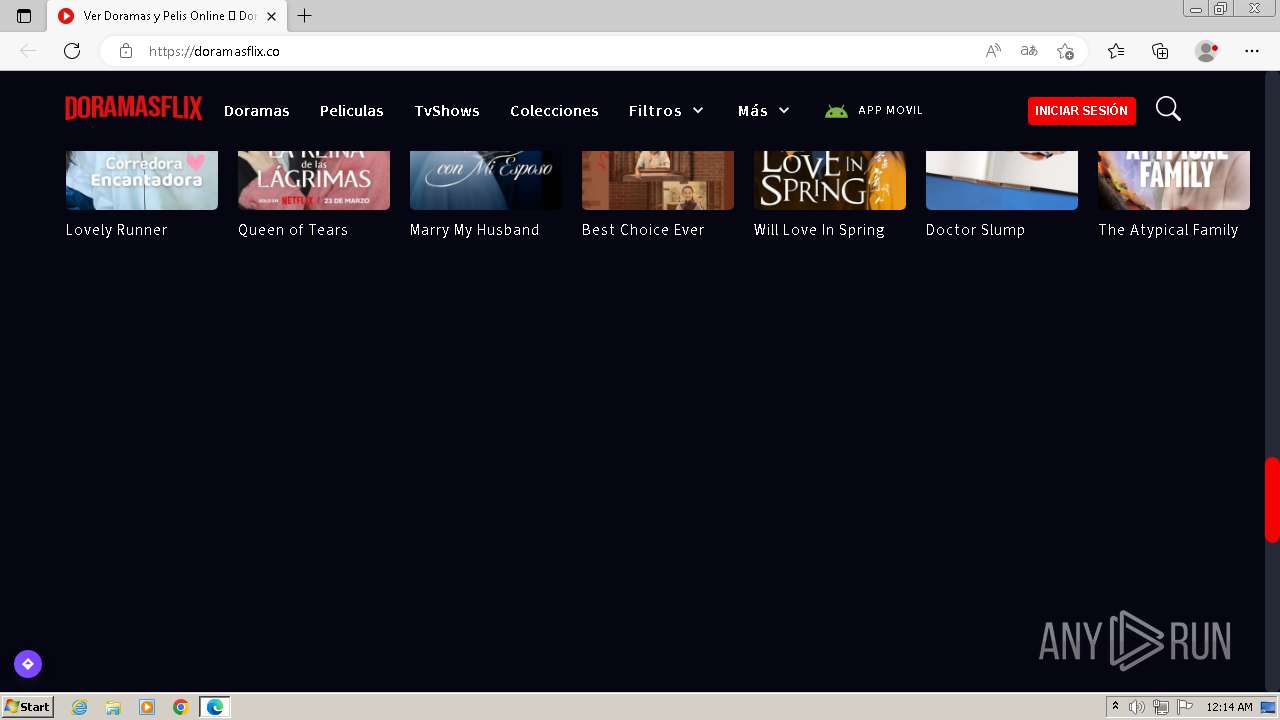Open the Lovely Runner title link

pyautogui.click(x=117, y=230)
